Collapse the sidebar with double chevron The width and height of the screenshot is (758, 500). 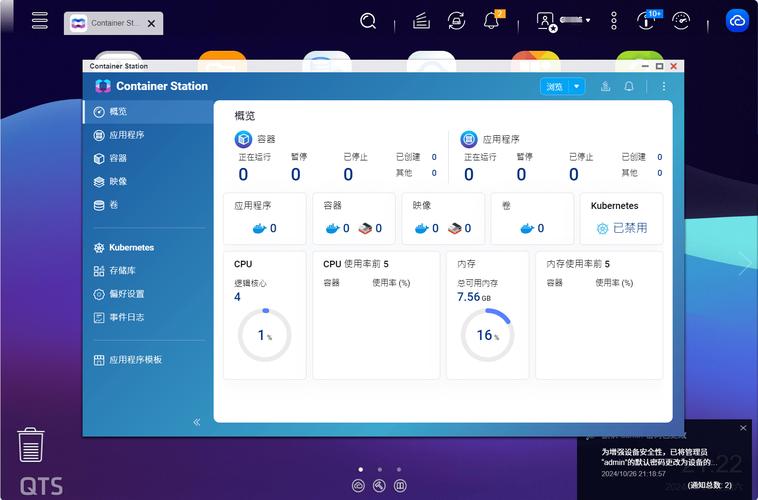tap(197, 422)
